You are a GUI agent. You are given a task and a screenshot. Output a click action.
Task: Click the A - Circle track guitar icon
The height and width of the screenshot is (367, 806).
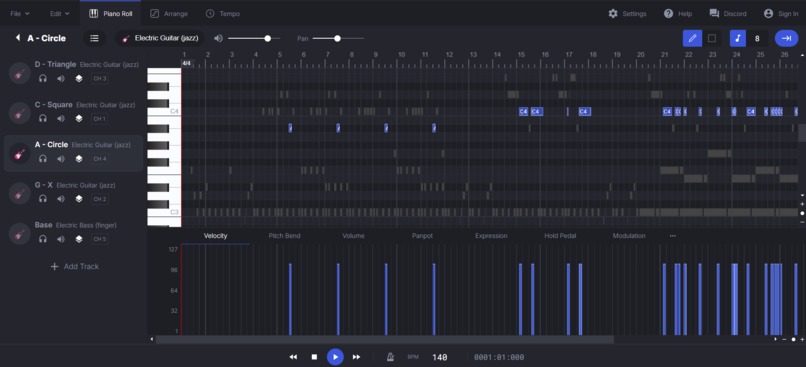pyautogui.click(x=20, y=153)
